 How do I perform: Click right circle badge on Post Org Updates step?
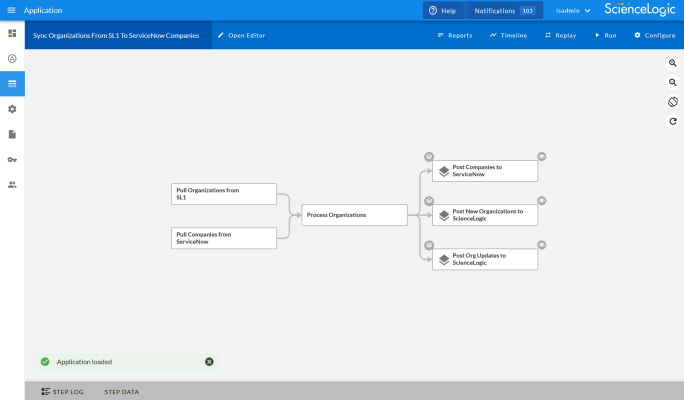pos(541,245)
